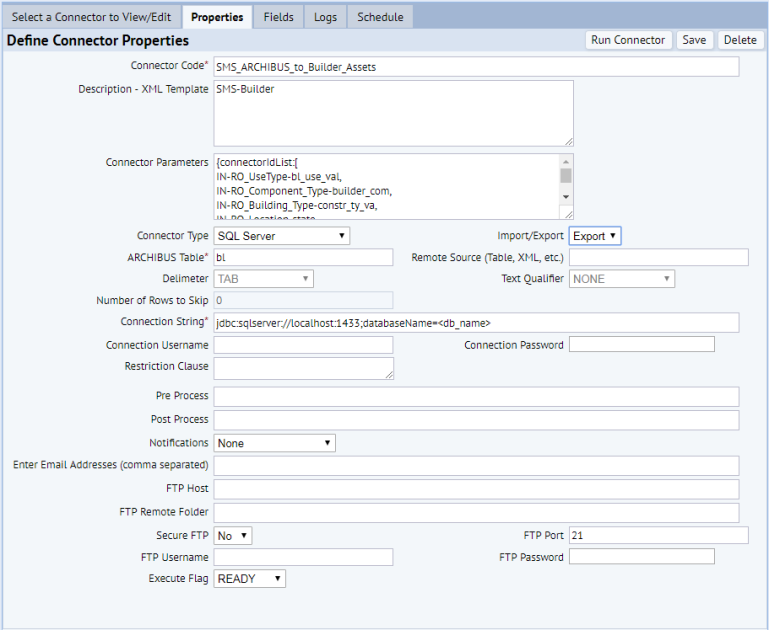Click the FTP Port field

pos(658,536)
